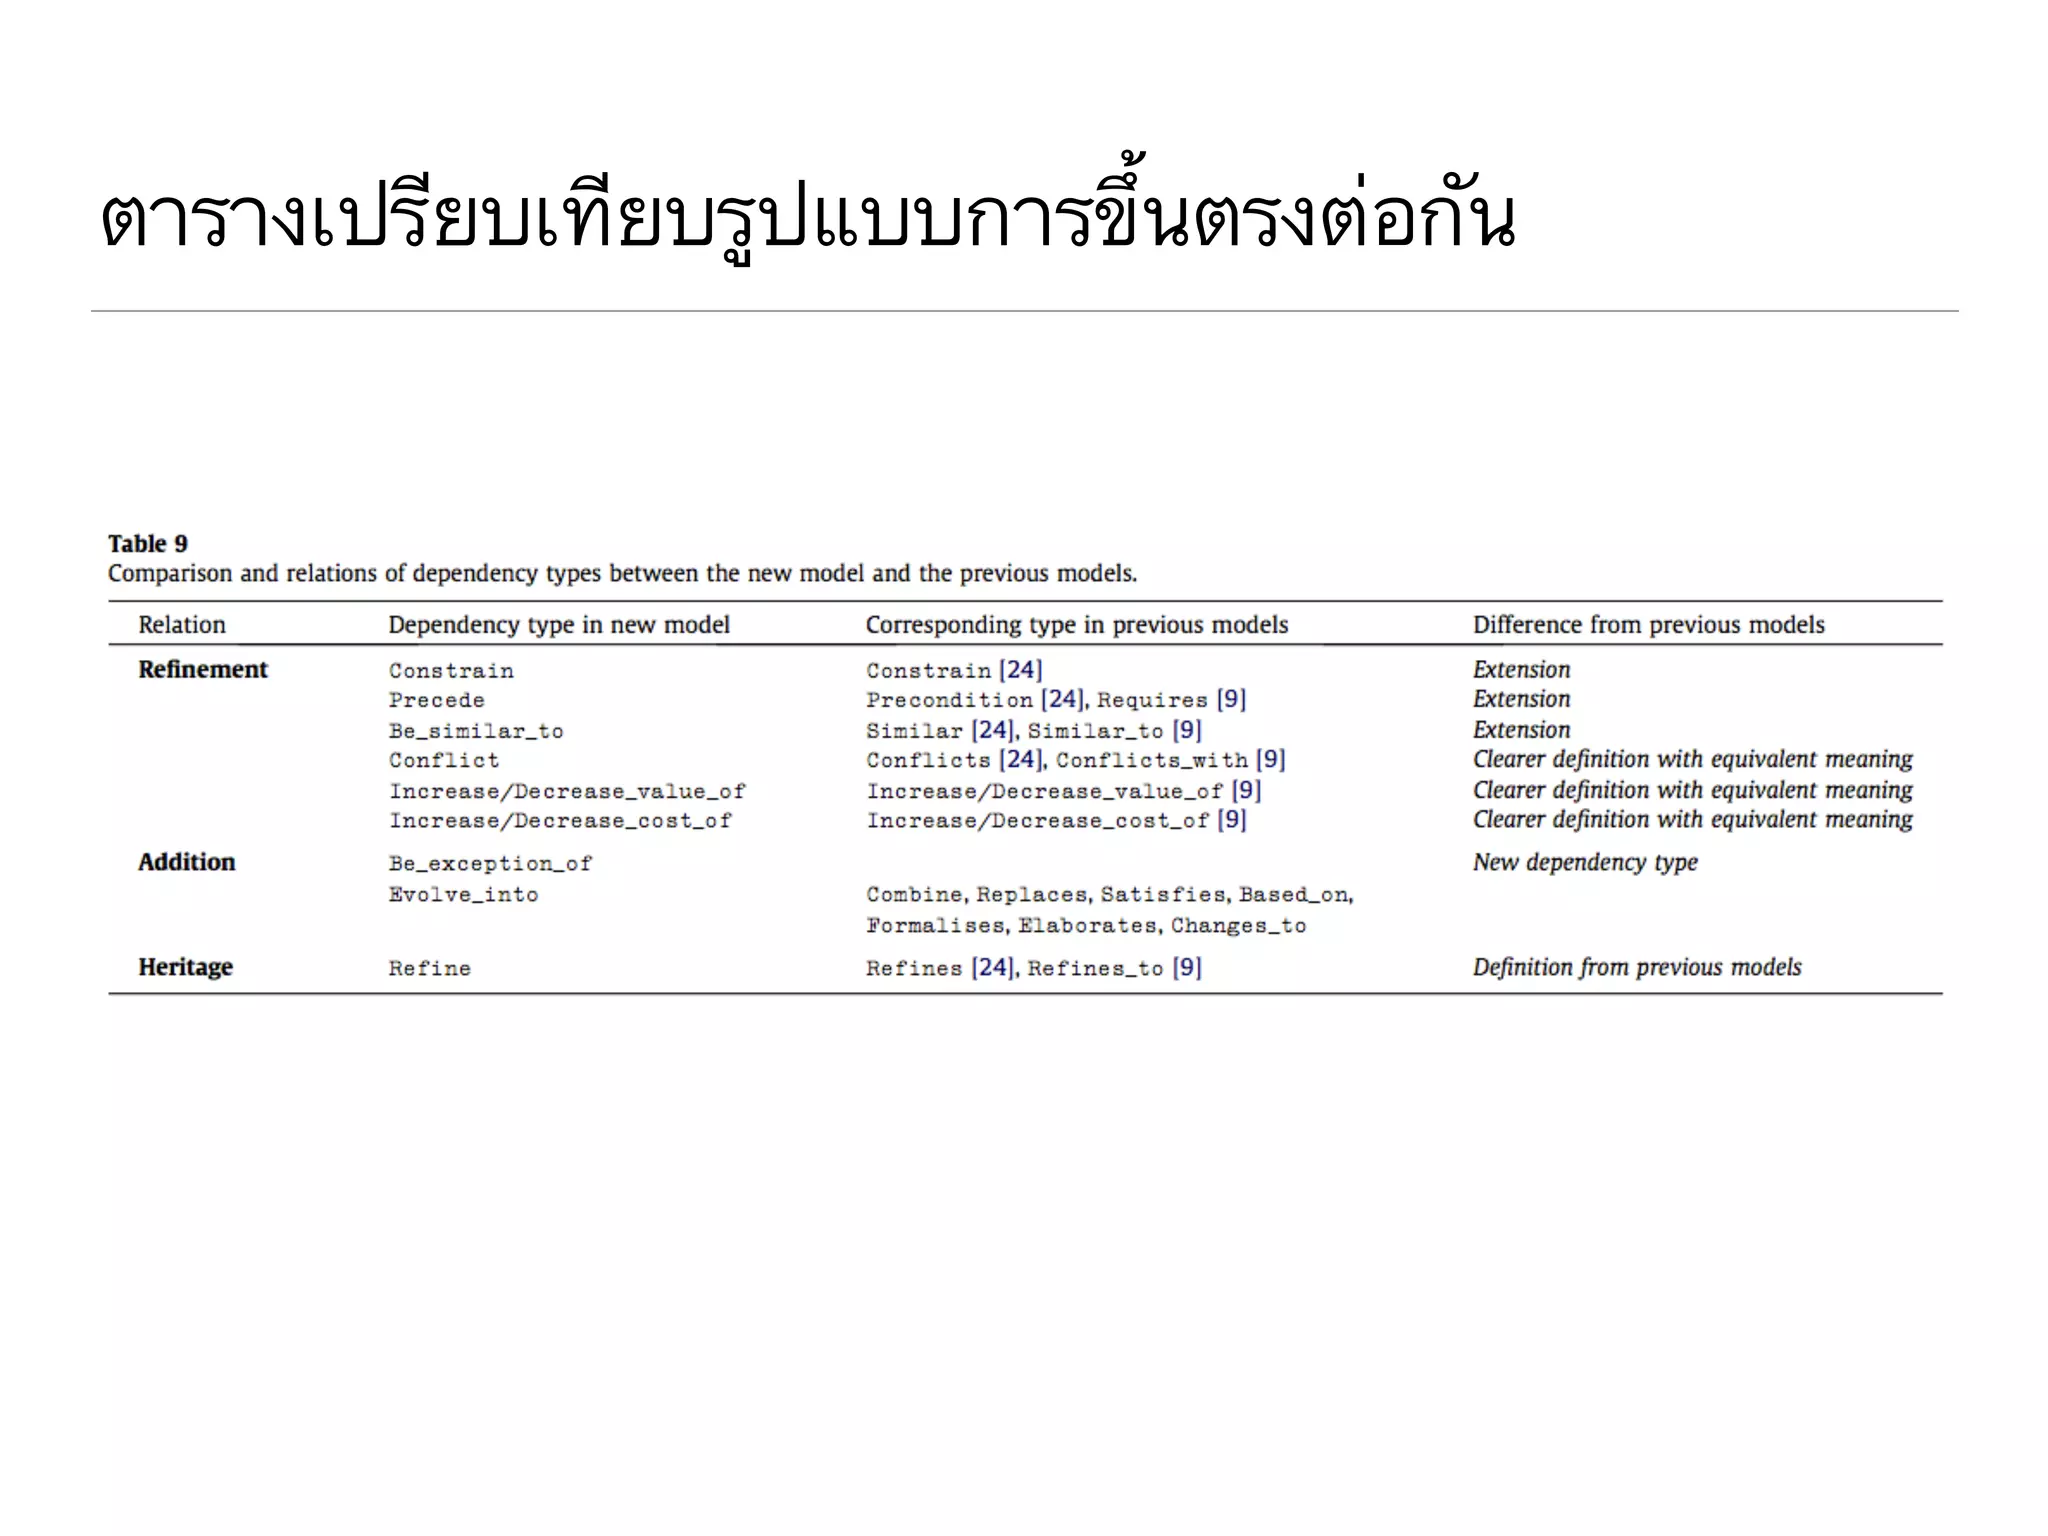Image resolution: width=2048 pixels, height=1536 pixels.
Task: Open citation [24] beside 'Similar'
Action: point(992,730)
